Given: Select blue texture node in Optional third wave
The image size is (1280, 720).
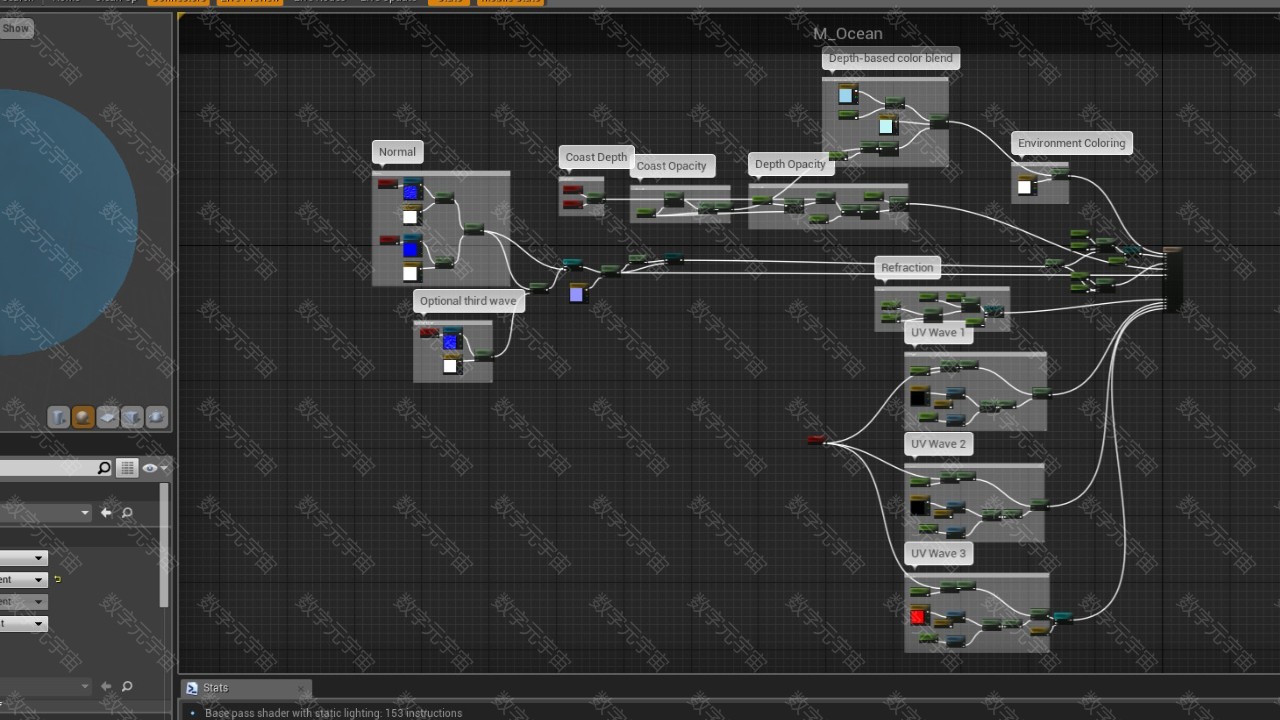Looking at the screenshot, I should point(451,339).
